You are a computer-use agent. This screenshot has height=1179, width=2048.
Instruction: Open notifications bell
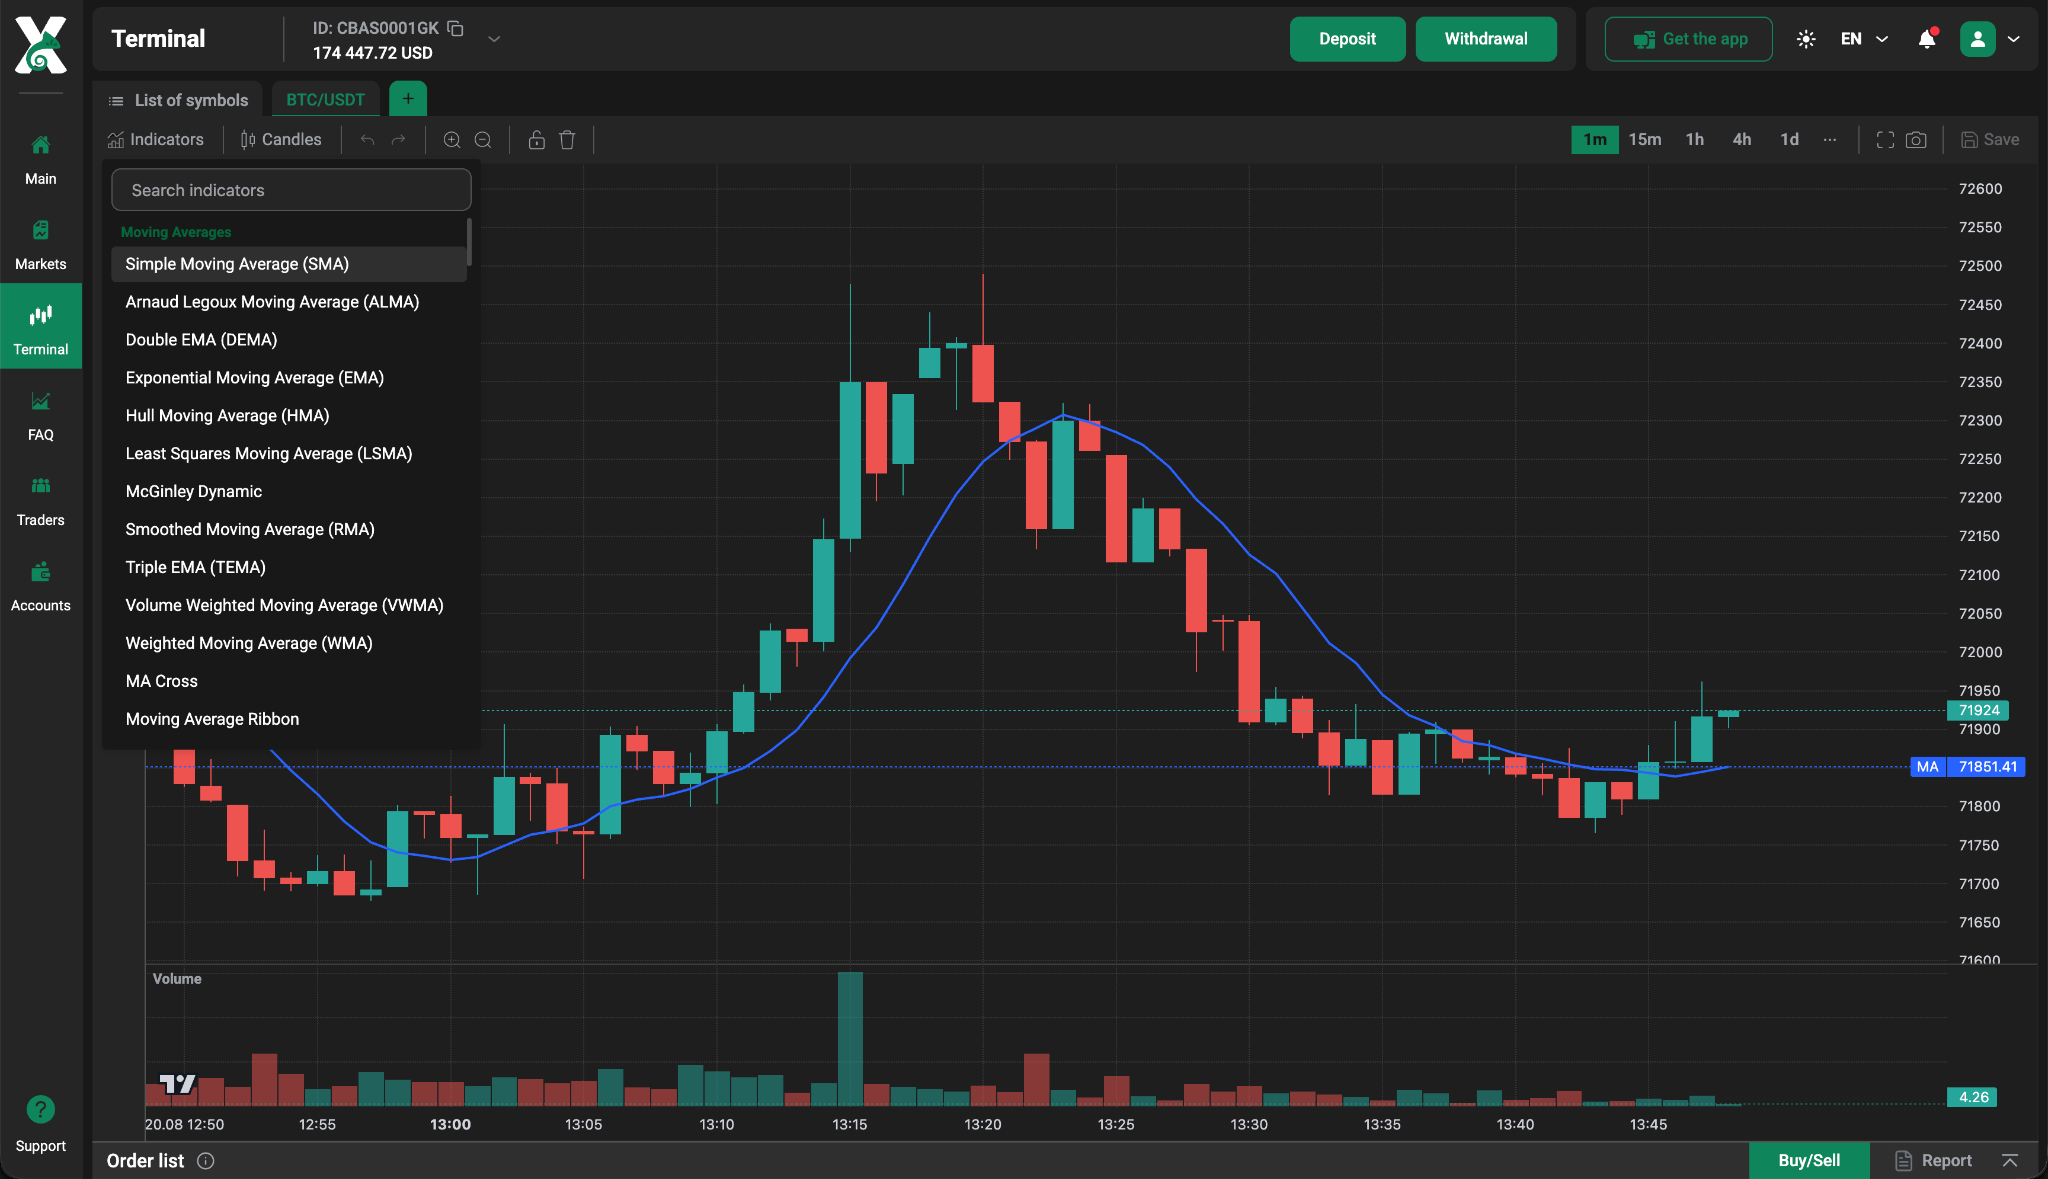1927,39
